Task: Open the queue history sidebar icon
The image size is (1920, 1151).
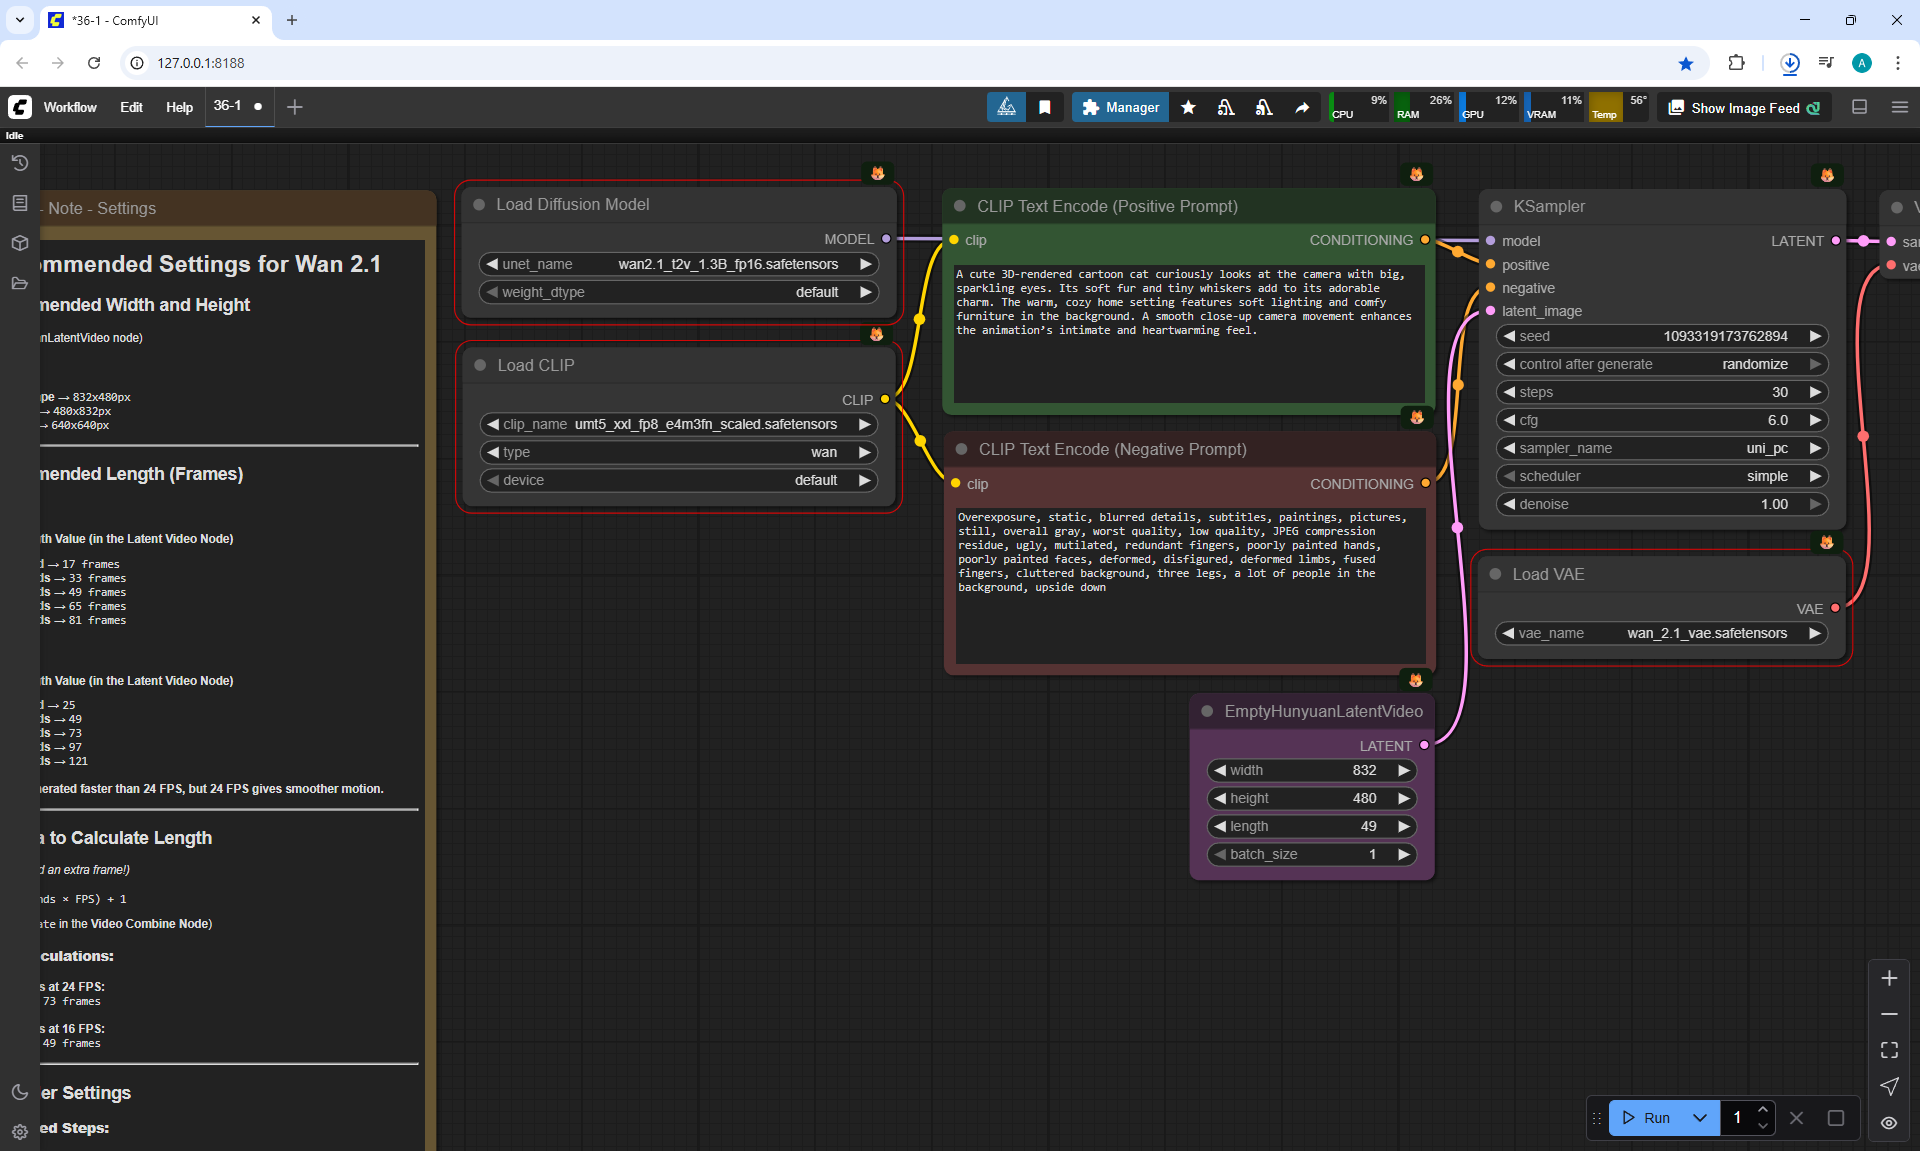Action: [x=19, y=163]
